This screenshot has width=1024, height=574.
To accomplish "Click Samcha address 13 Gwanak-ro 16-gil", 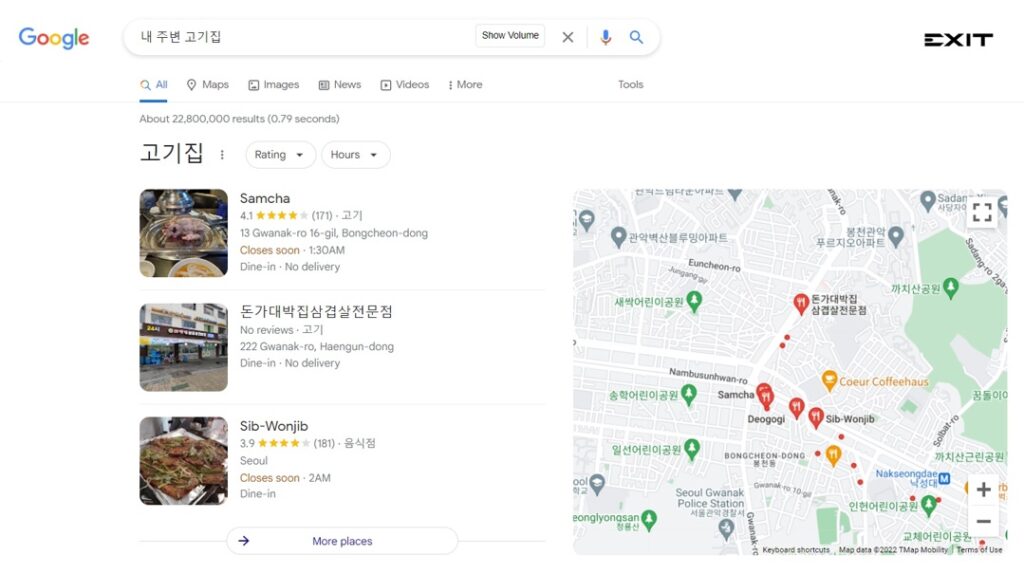I will tap(334, 233).
